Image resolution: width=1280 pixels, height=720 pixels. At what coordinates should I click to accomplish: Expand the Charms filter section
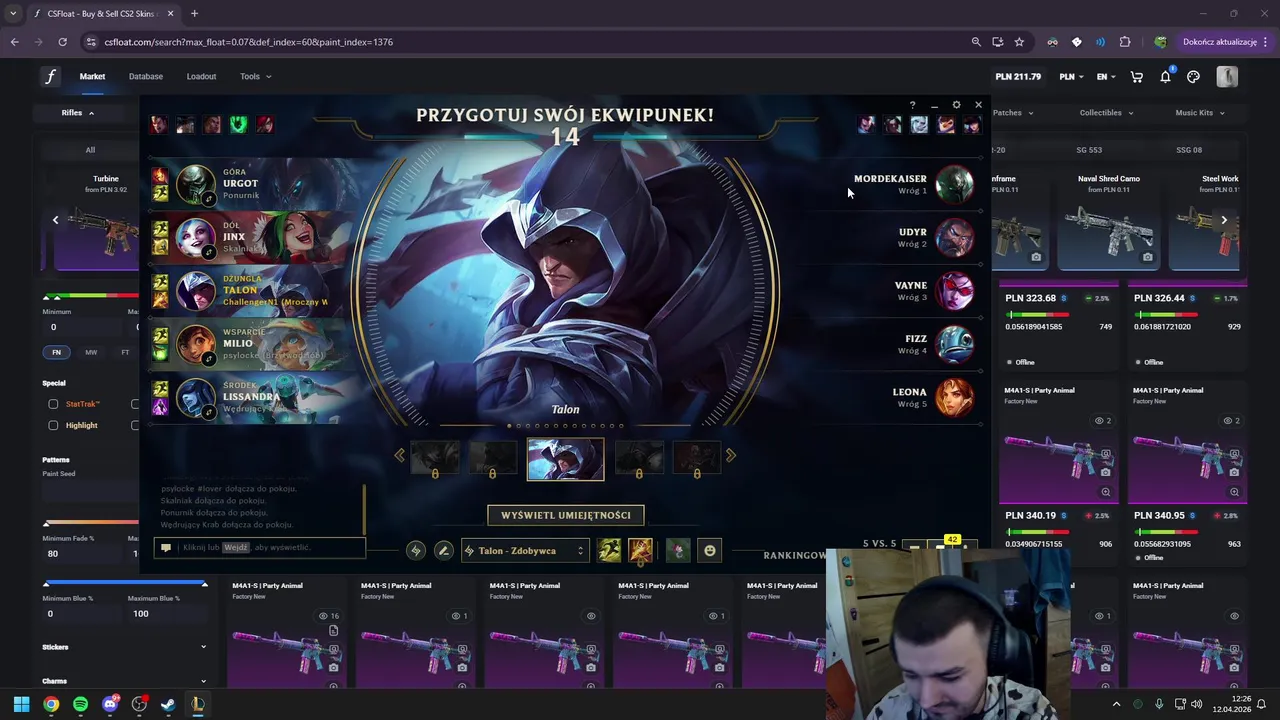click(125, 681)
